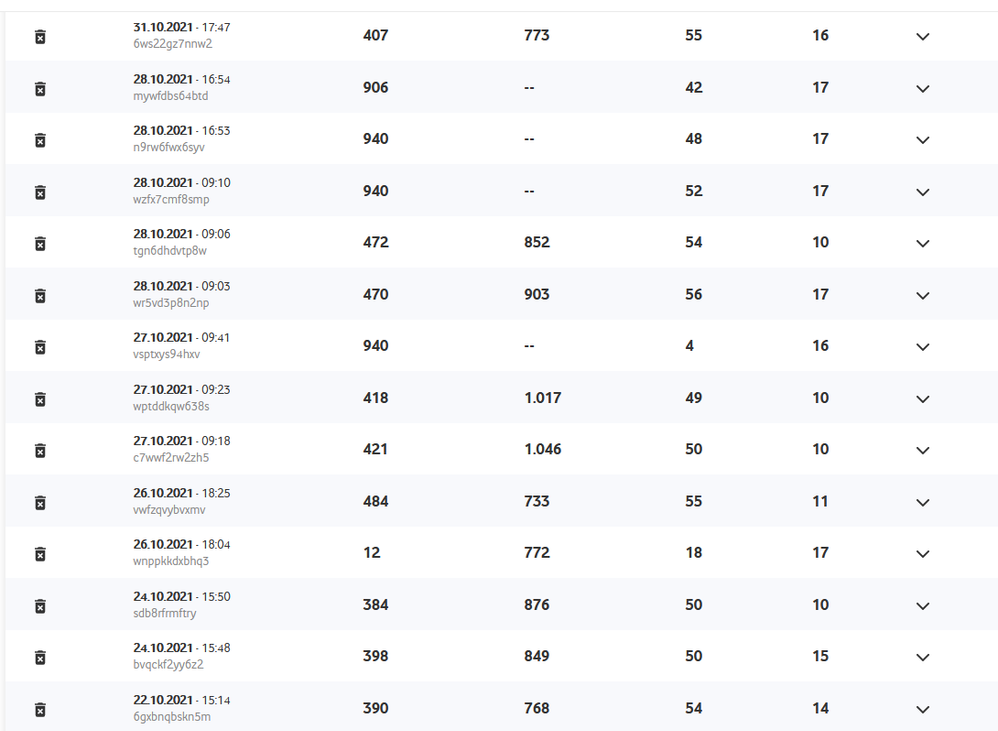Trash the vsptxys94hxv row

(x=40, y=347)
